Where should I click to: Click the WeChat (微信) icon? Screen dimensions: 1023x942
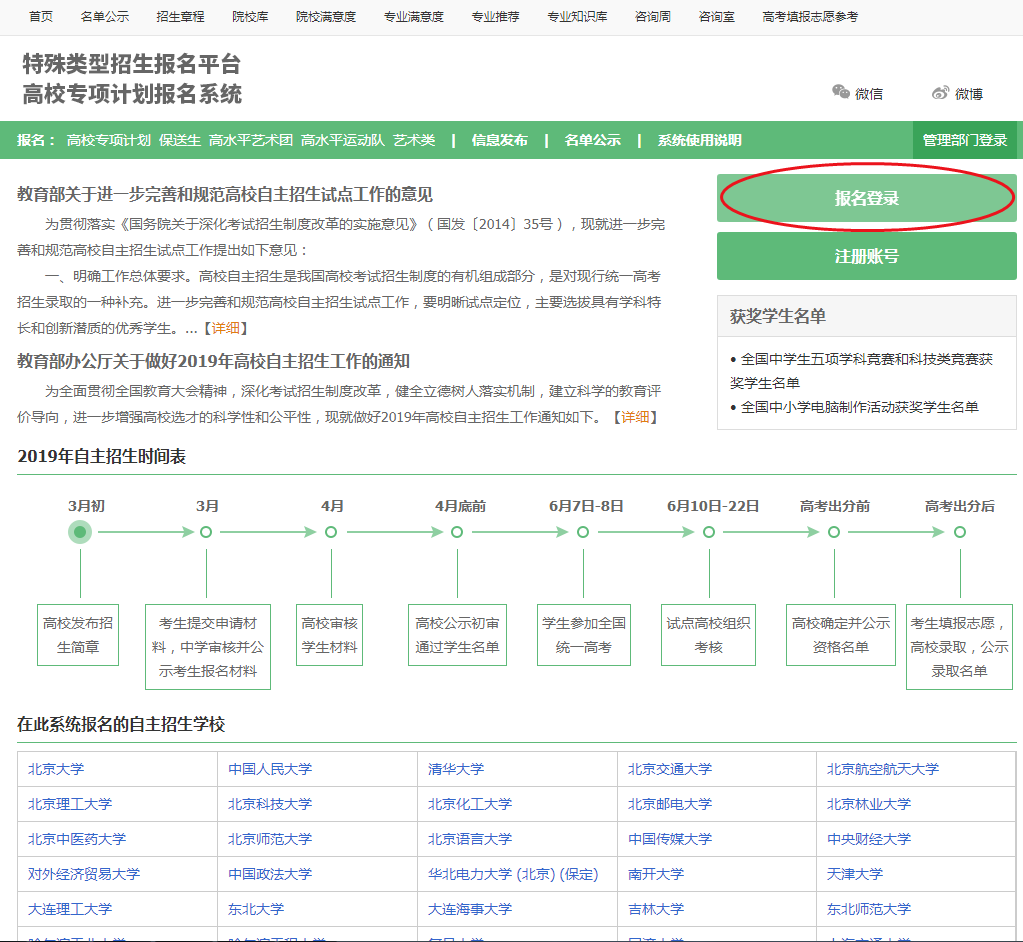pos(841,92)
